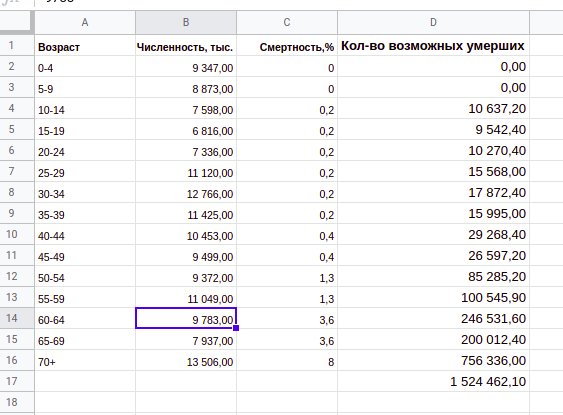Viewport: 563px width, 415px height.
Task: Select column D header
Action: click(433, 22)
